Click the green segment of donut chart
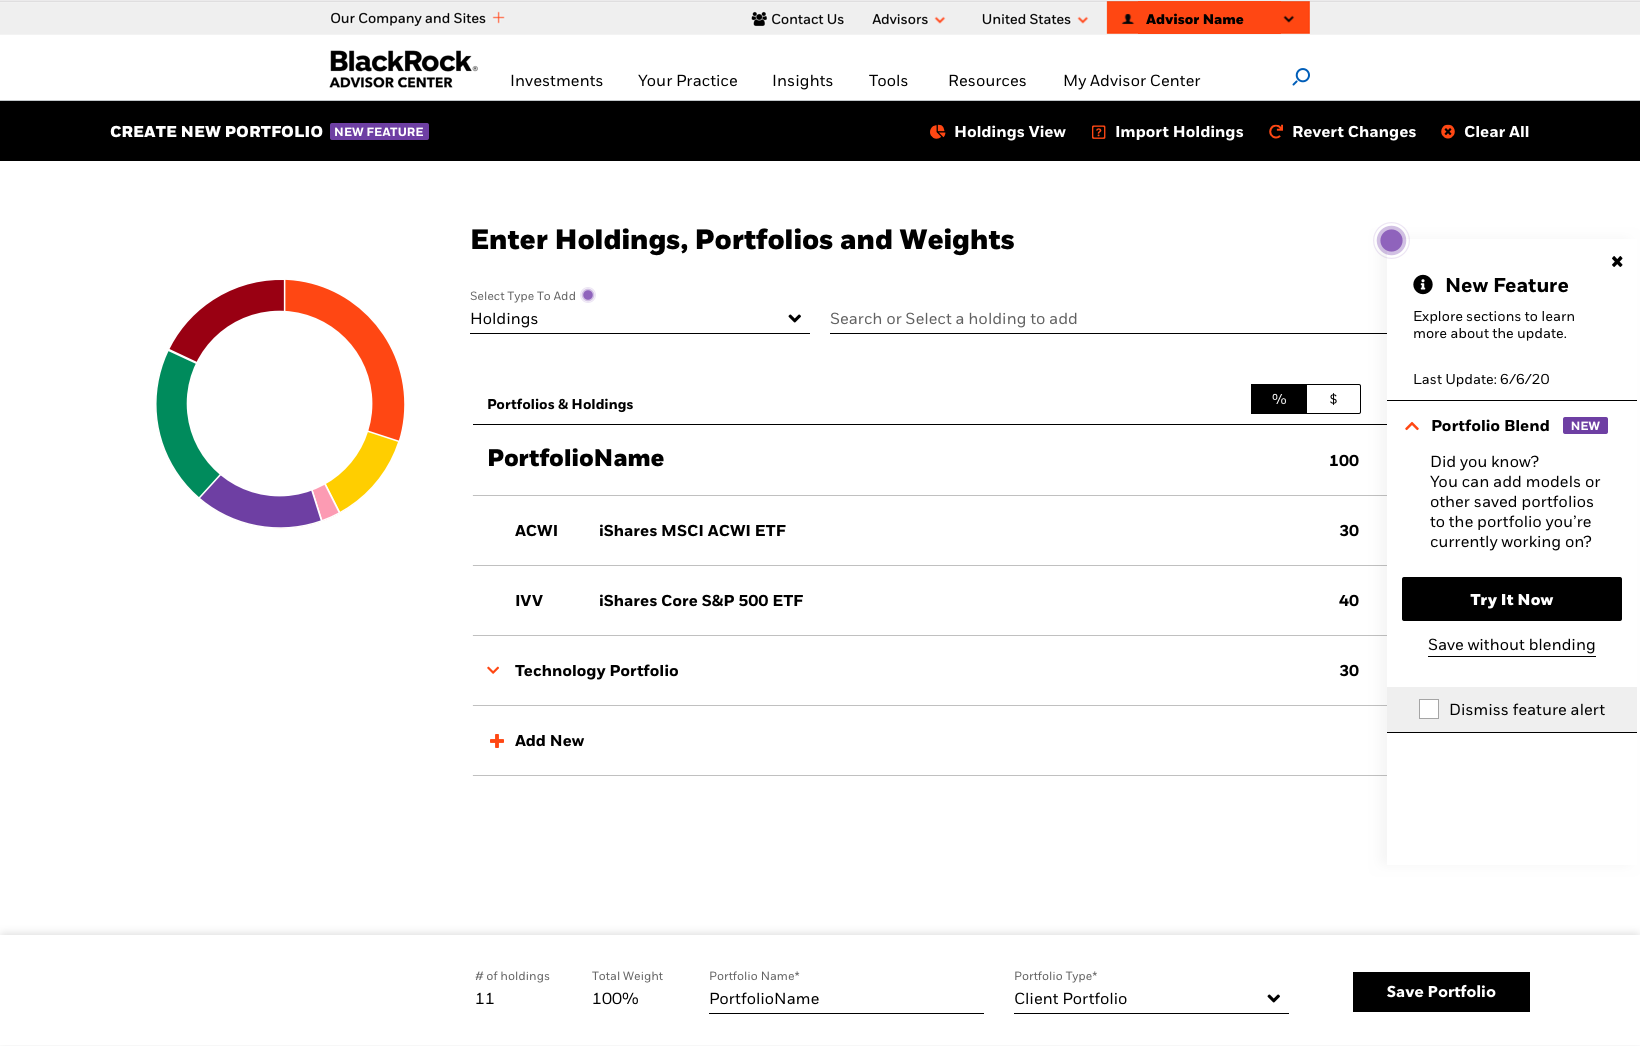The width and height of the screenshot is (1640, 1046). pyautogui.click(x=176, y=423)
